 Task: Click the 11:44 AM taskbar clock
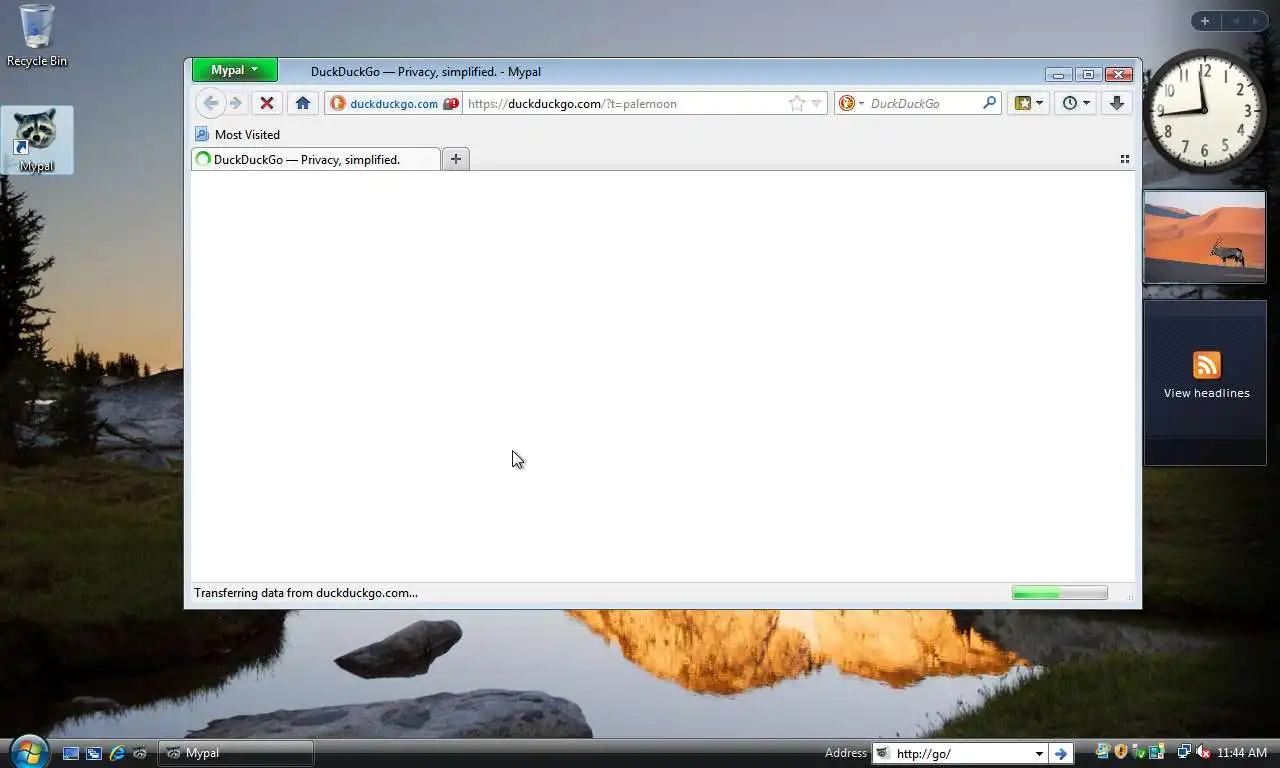(x=1243, y=753)
